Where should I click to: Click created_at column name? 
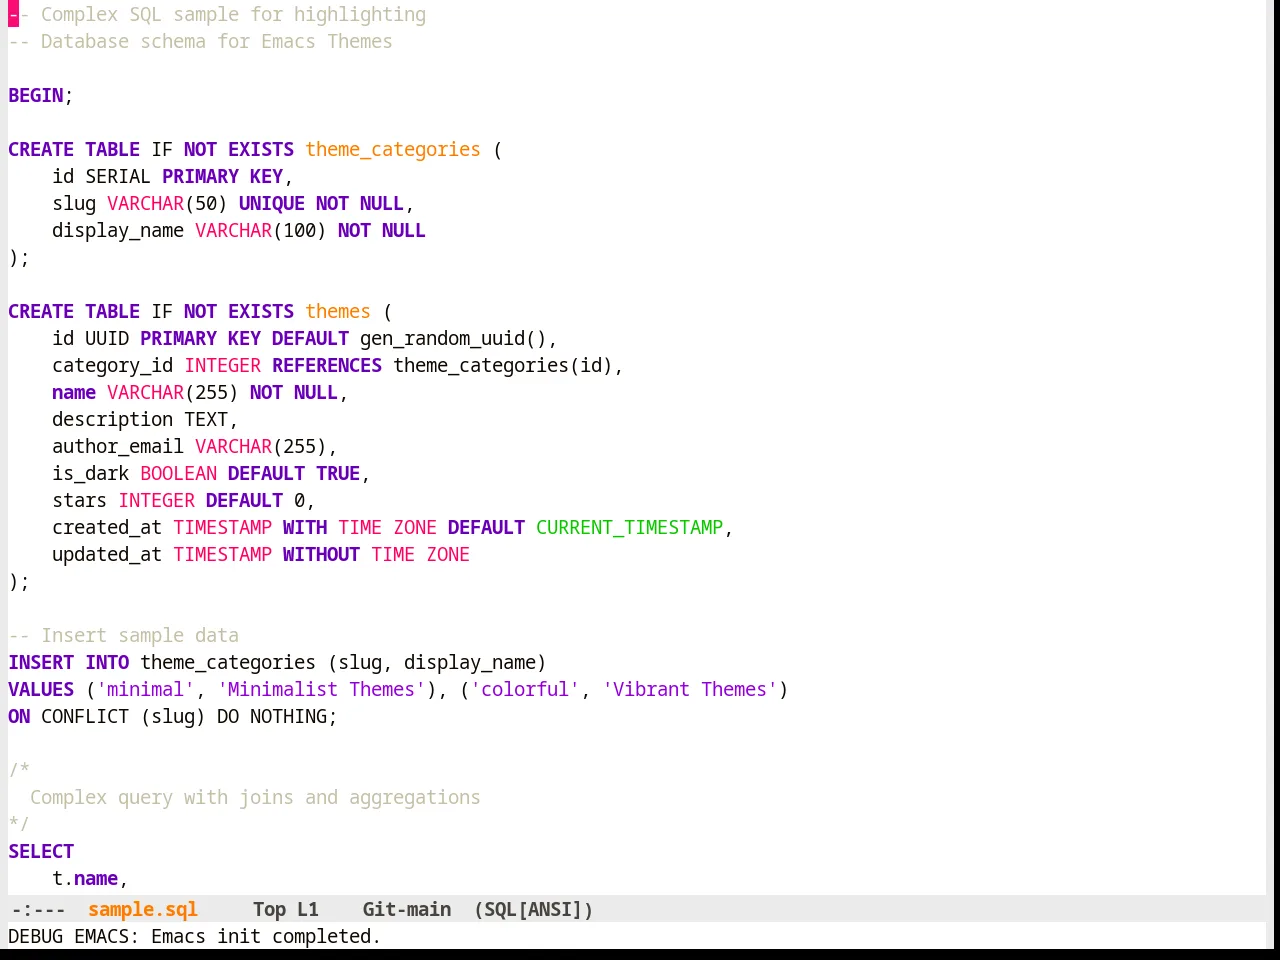point(107,527)
